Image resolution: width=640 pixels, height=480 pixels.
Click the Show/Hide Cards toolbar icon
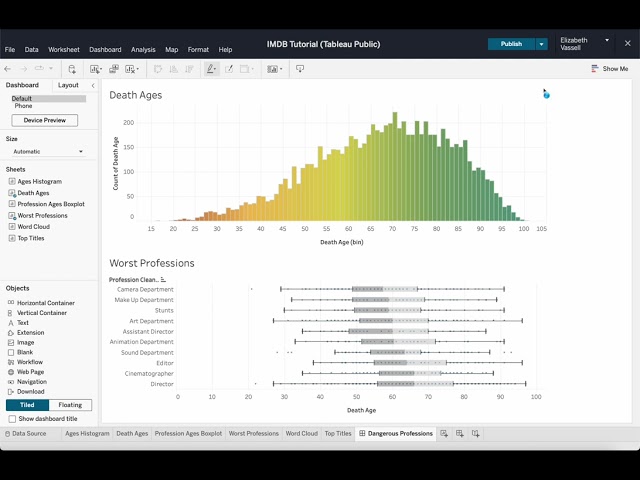(274, 69)
